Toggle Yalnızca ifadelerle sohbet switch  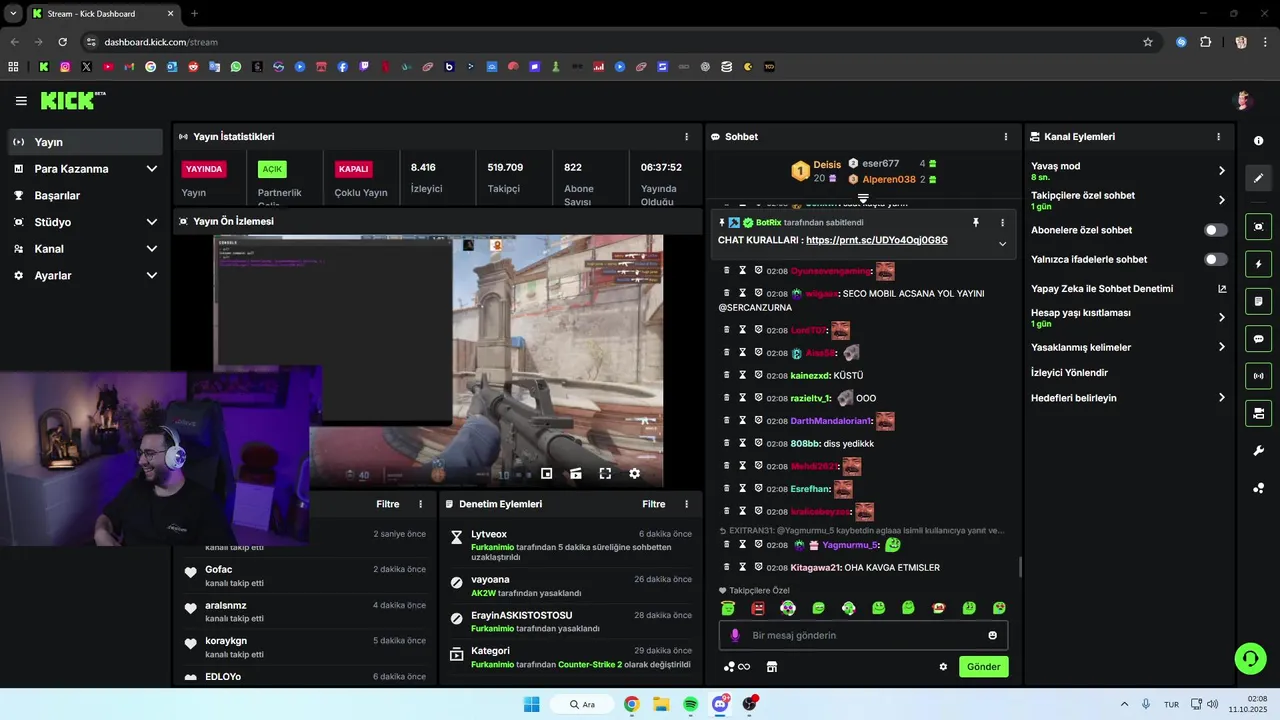(x=1215, y=260)
